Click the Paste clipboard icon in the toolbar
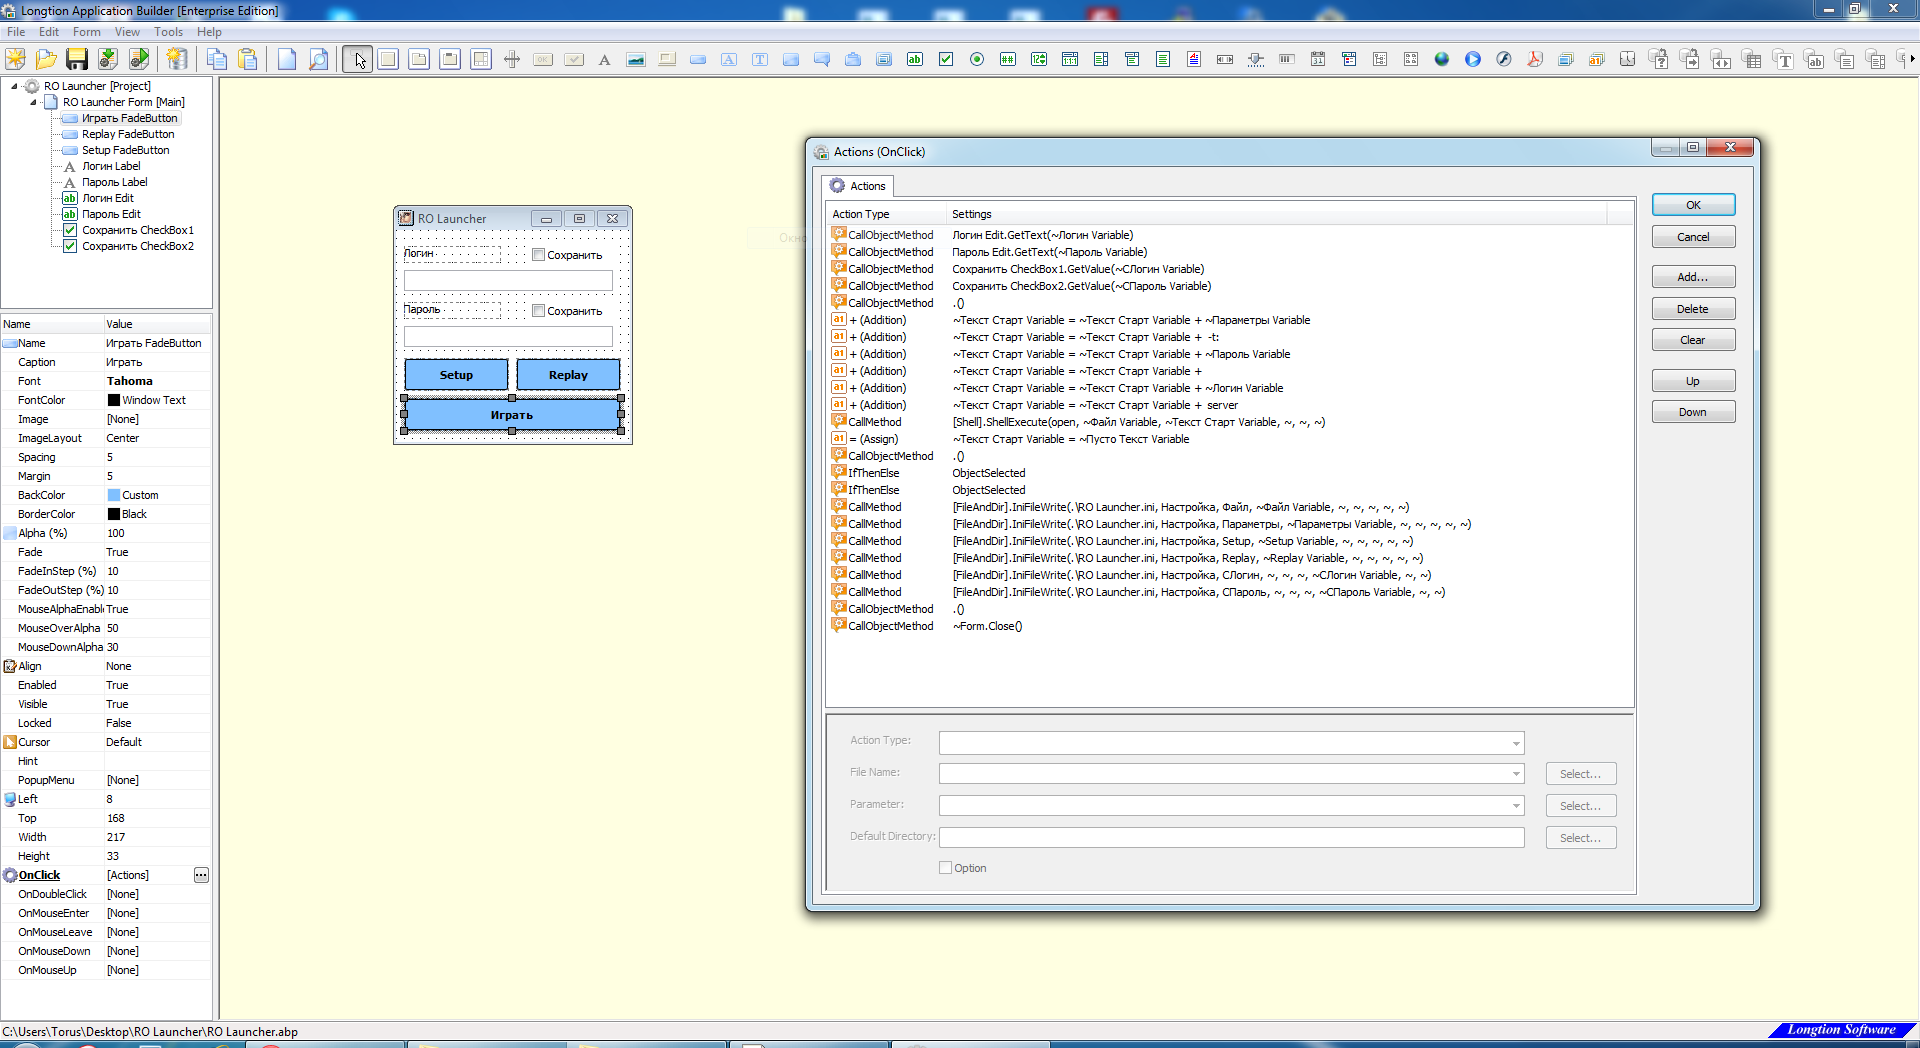 [x=247, y=59]
